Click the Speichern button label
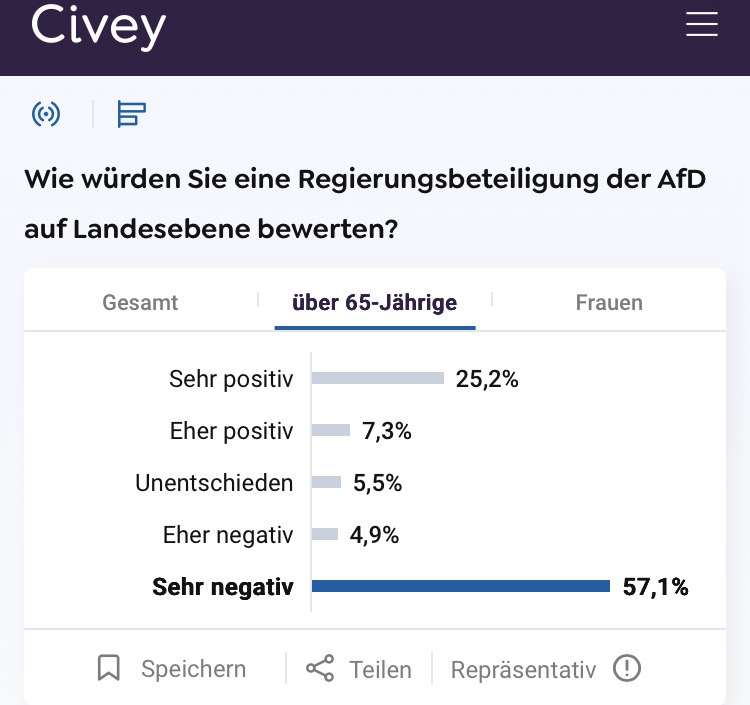Image resolution: width=750 pixels, height=705 pixels. click(193, 669)
